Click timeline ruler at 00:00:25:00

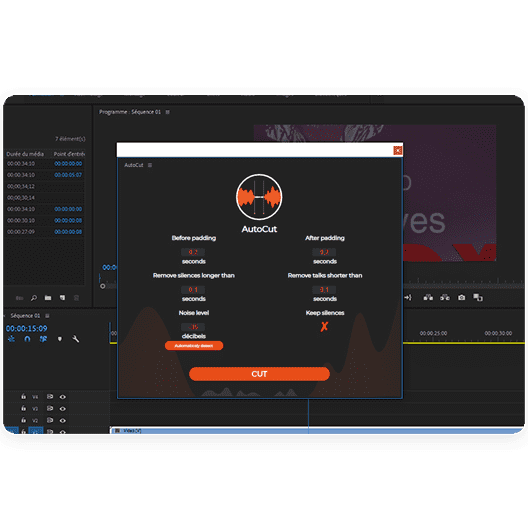[x=433, y=333]
